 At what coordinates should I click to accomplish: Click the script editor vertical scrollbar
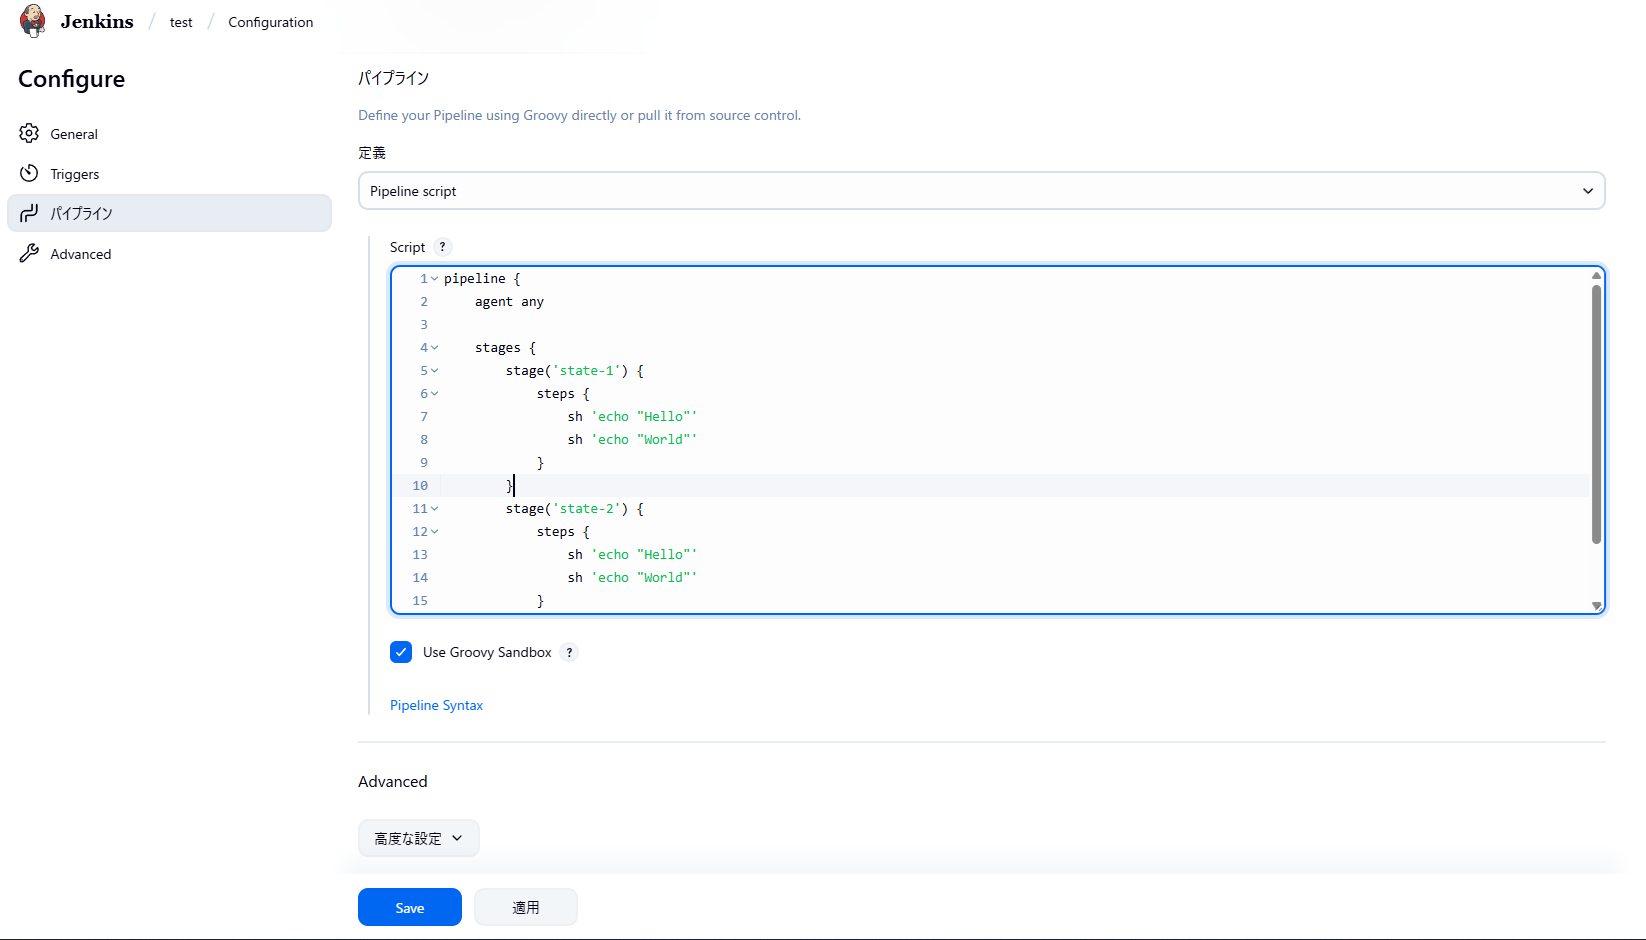[x=1596, y=415]
